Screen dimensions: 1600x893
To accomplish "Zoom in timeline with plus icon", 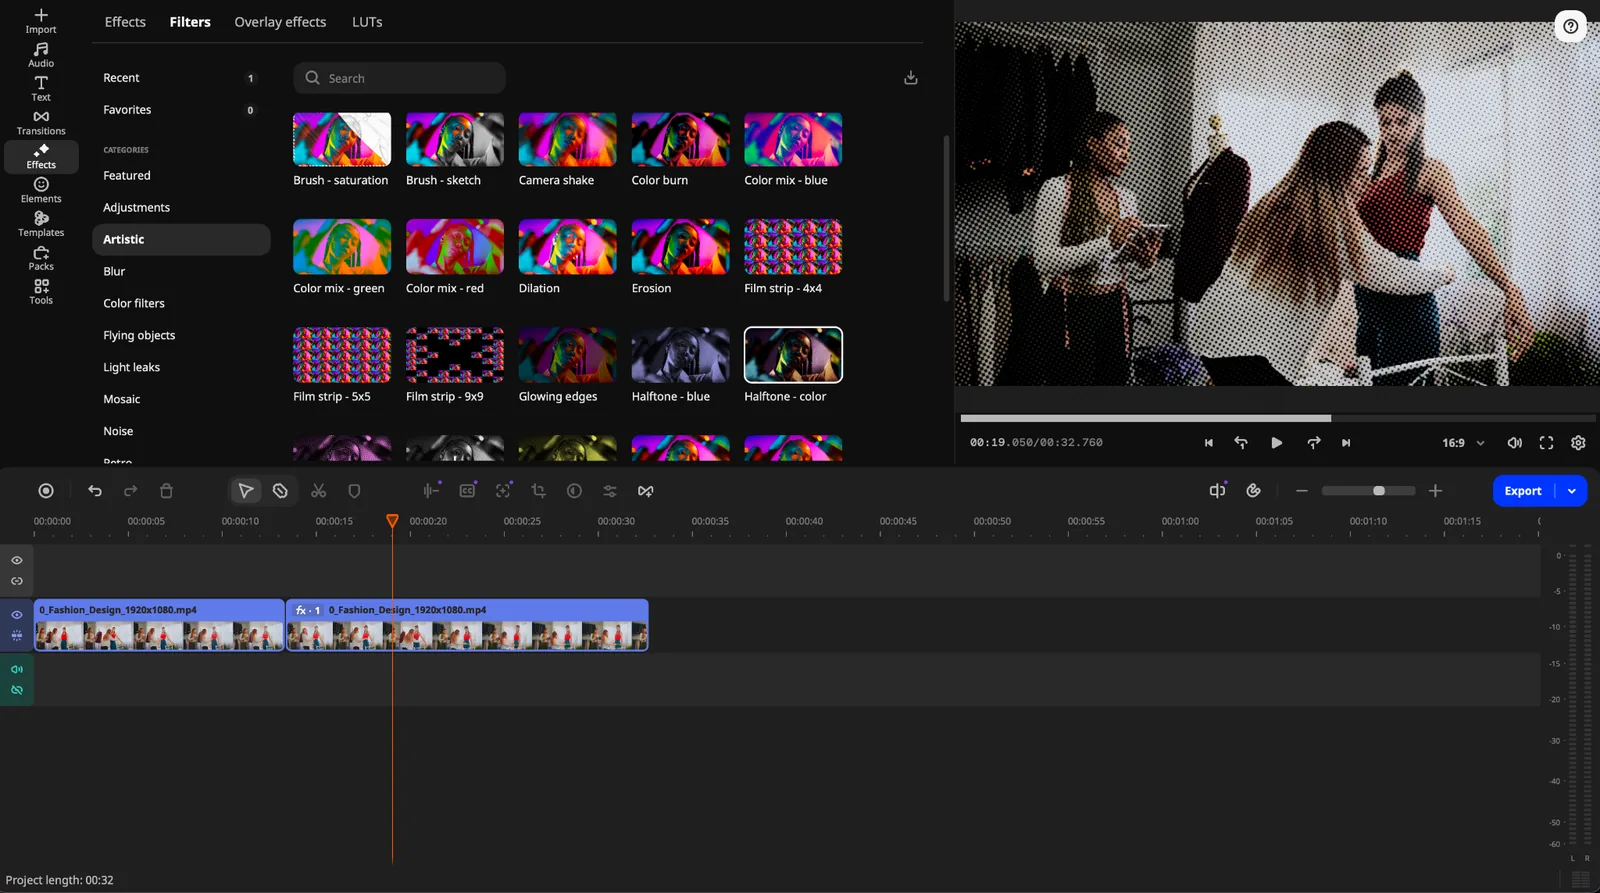I will 1435,491.
